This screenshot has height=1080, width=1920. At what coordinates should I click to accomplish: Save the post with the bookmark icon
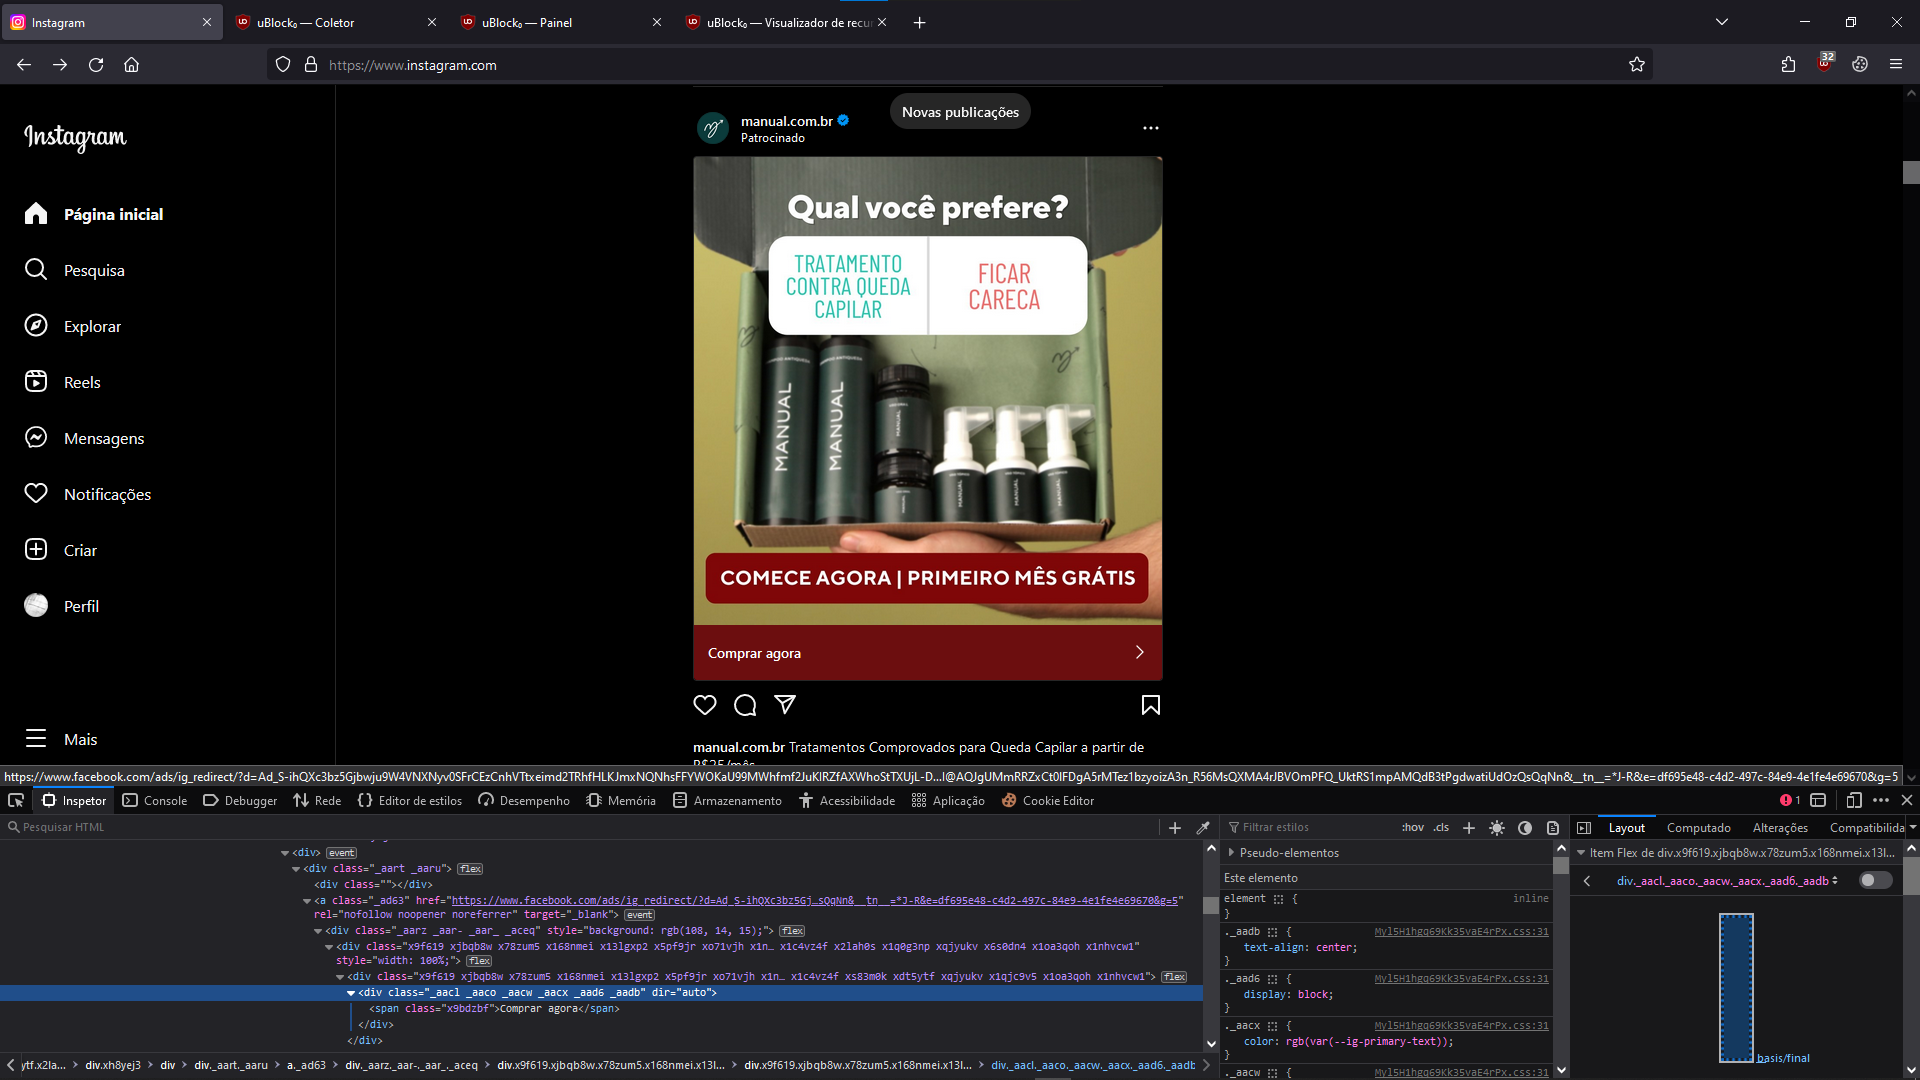(x=1150, y=705)
